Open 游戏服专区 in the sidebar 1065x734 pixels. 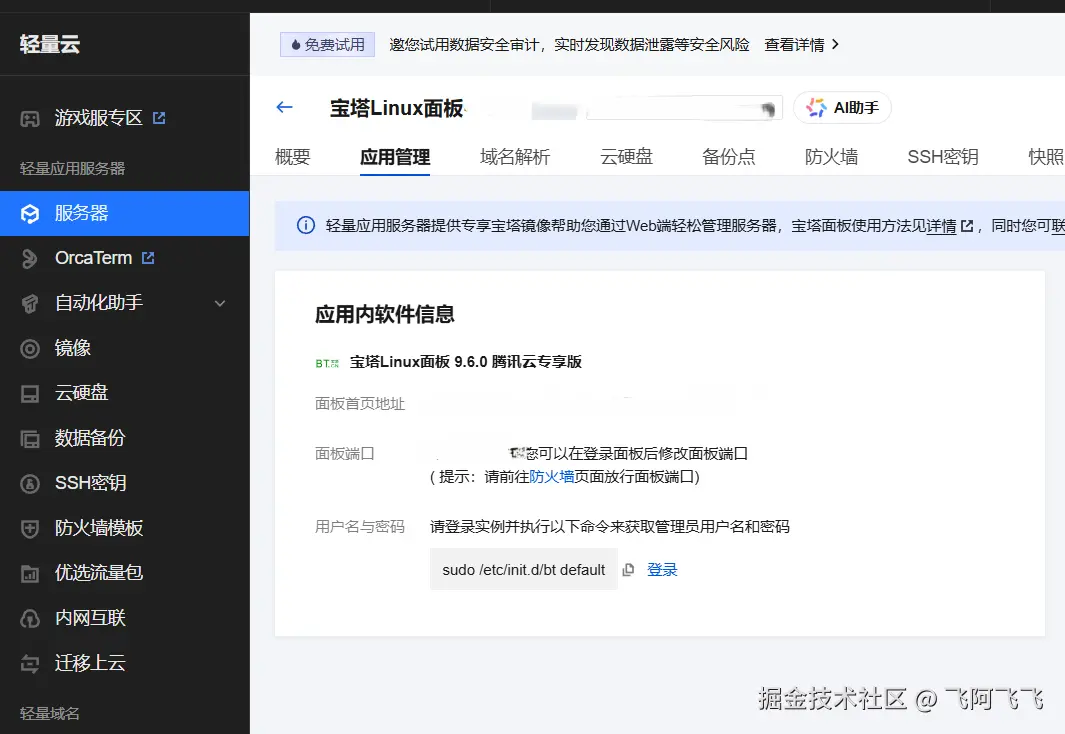tap(98, 118)
